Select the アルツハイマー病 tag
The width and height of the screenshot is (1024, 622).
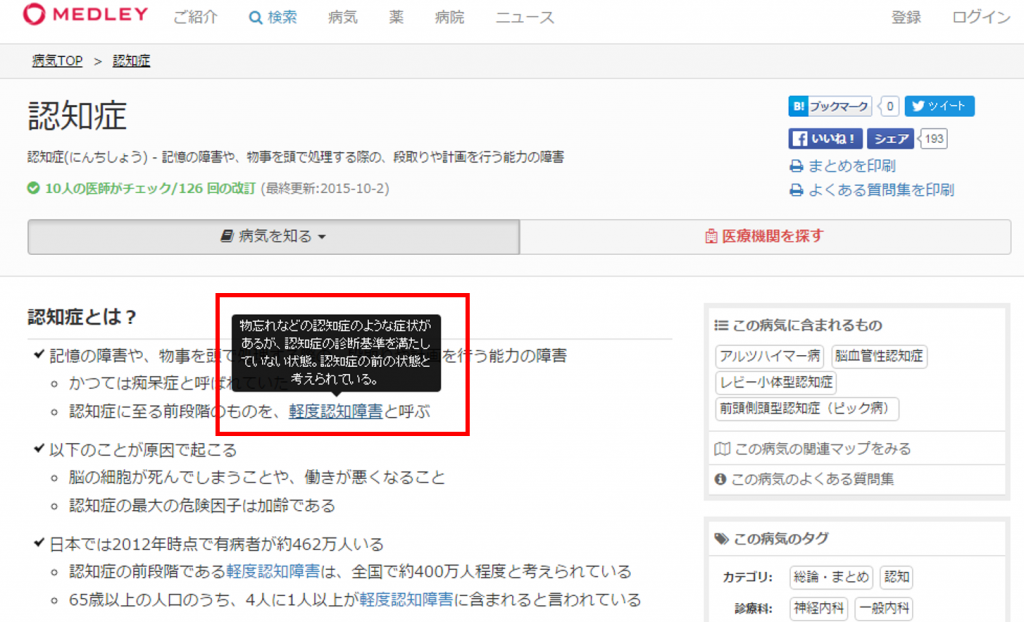(x=769, y=356)
